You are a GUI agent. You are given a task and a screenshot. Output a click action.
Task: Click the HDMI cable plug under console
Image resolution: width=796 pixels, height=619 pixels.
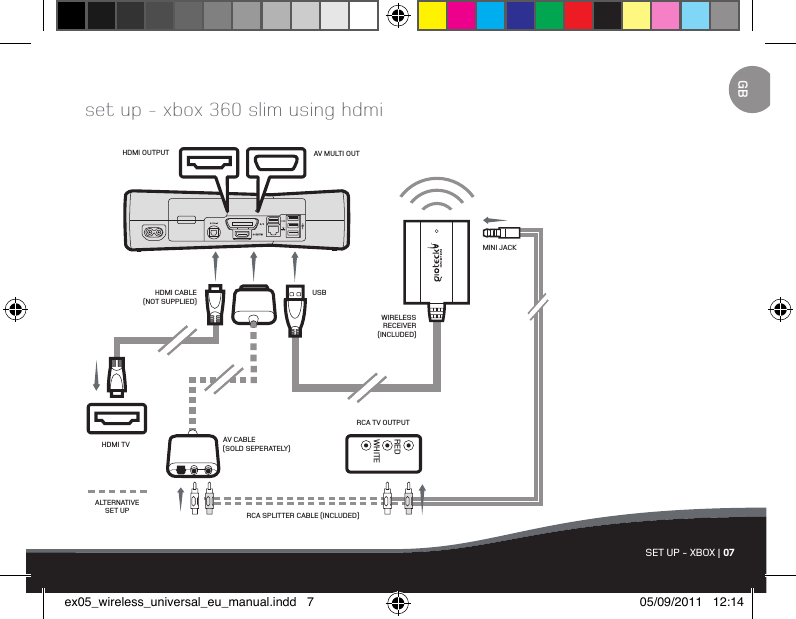(215, 305)
